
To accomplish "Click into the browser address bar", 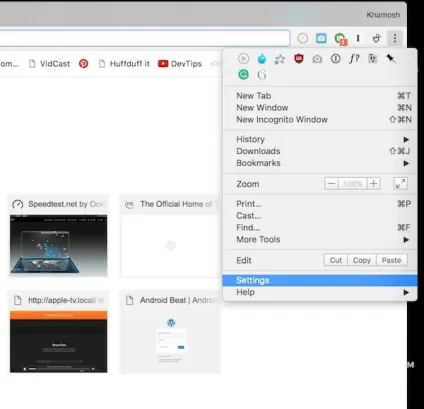I will click(x=145, y=38).
